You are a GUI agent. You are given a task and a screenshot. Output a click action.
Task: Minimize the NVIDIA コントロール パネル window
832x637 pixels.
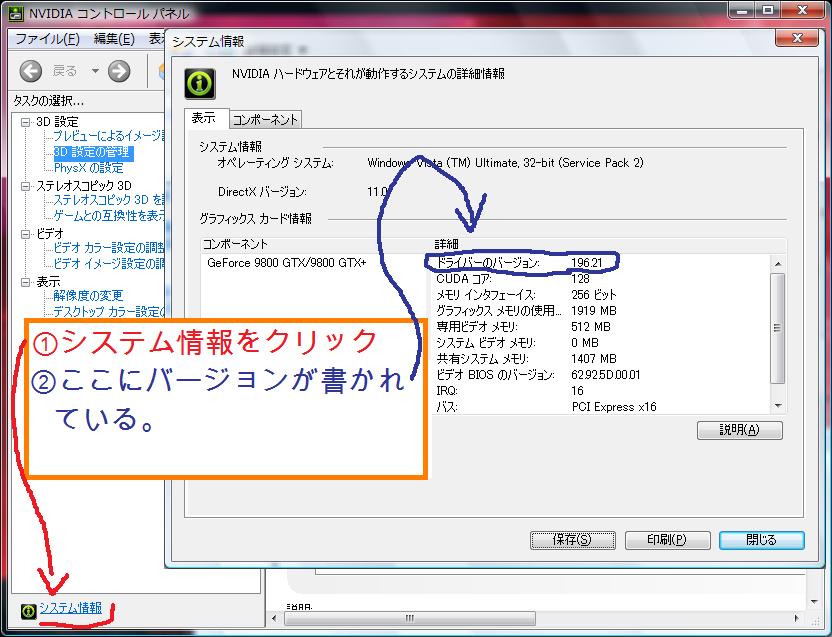[742, 10]
